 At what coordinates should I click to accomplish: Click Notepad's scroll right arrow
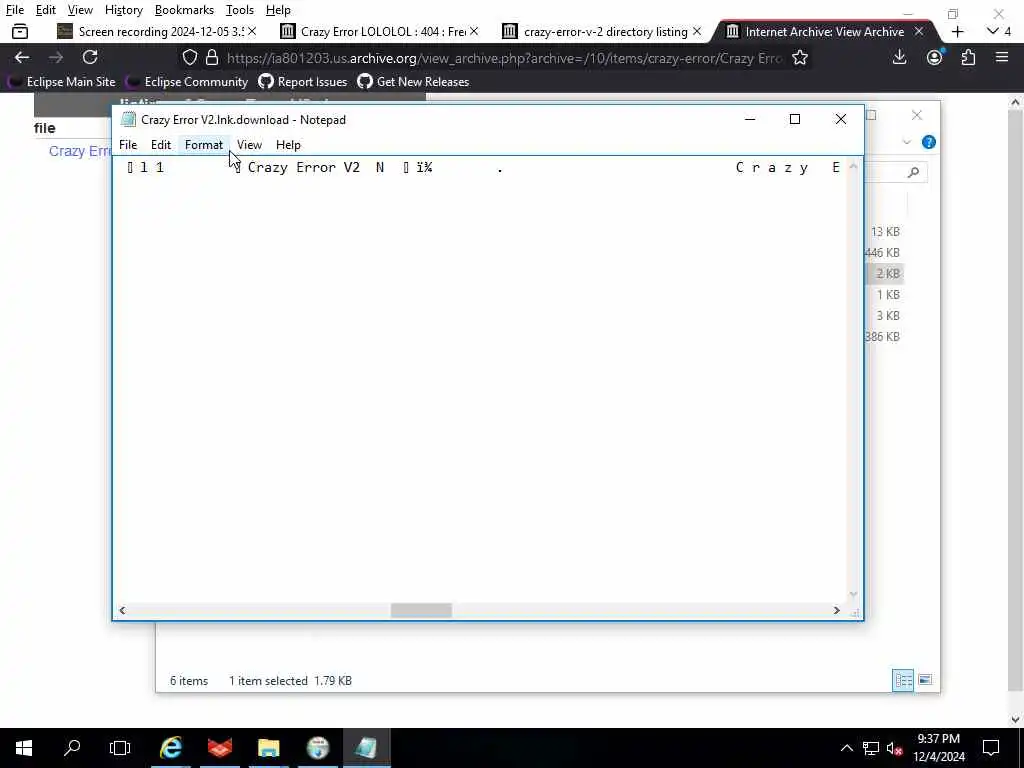837,610
